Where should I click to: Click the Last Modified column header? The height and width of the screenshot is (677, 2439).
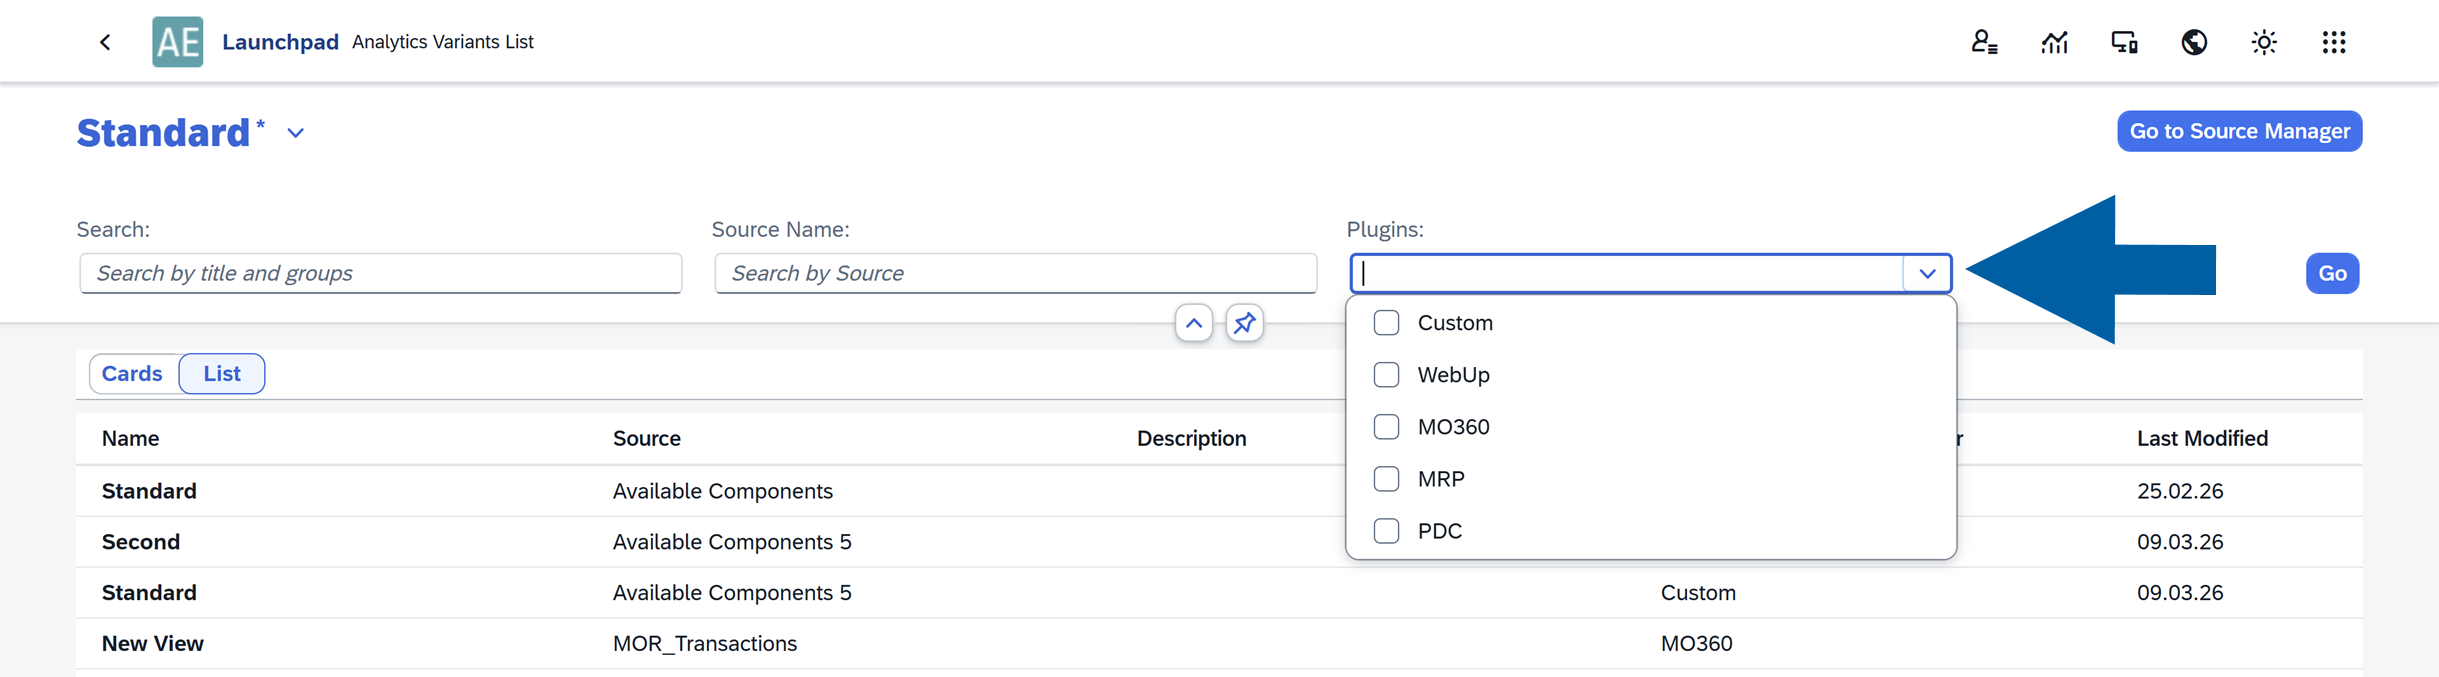pos(2202,438)
